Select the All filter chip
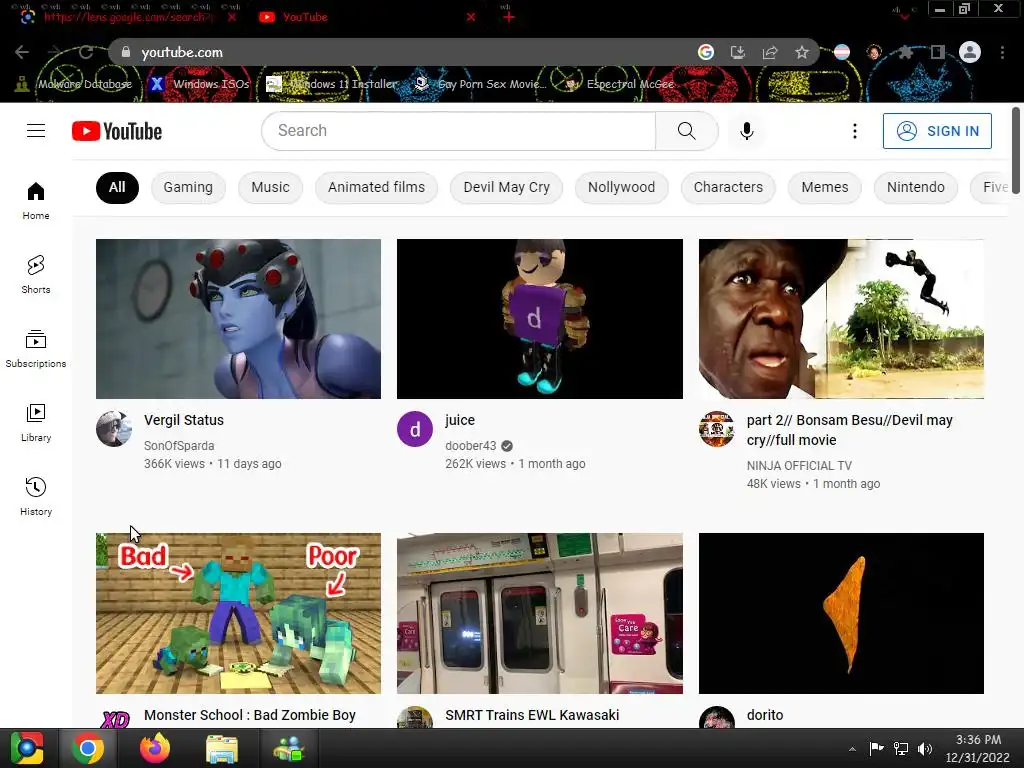Screen dimensions: 1024x768 click(117, 187)
